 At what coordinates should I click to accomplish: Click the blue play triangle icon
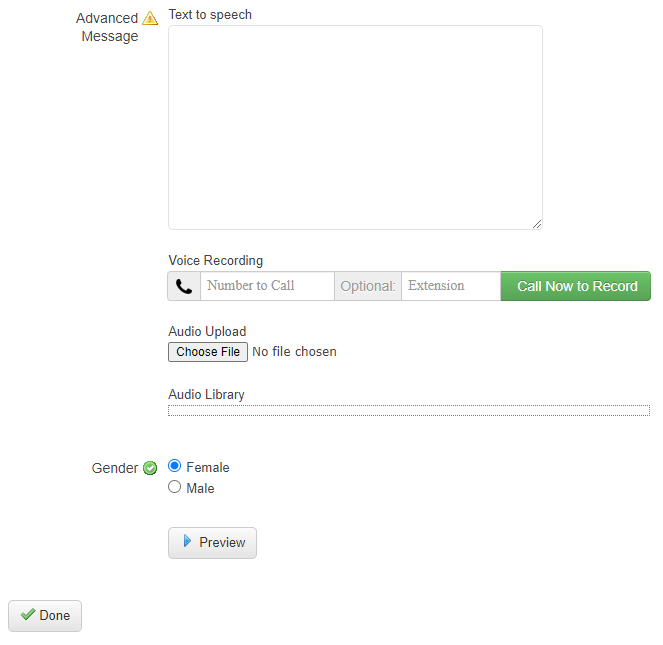pos(187,542)
